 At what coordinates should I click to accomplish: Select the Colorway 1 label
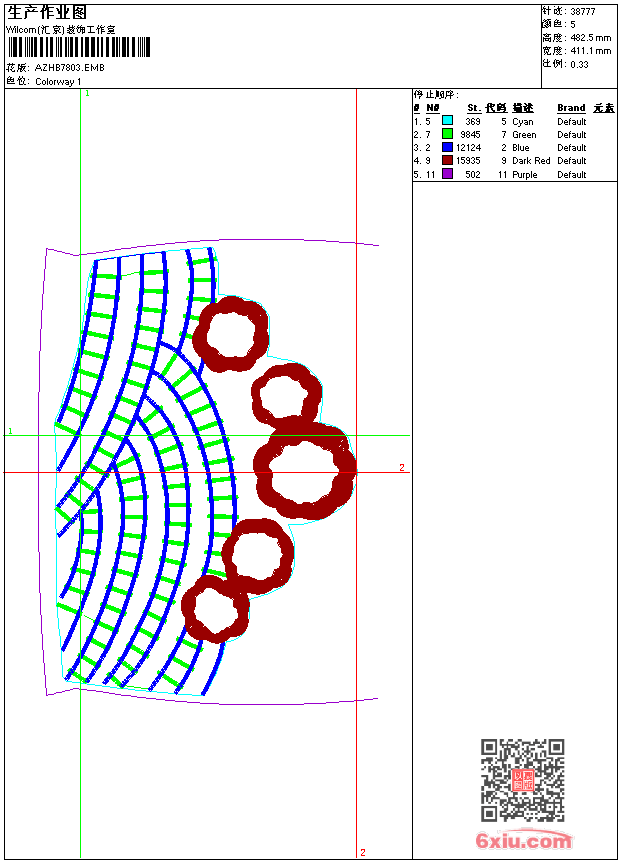[x=58, y=82]
